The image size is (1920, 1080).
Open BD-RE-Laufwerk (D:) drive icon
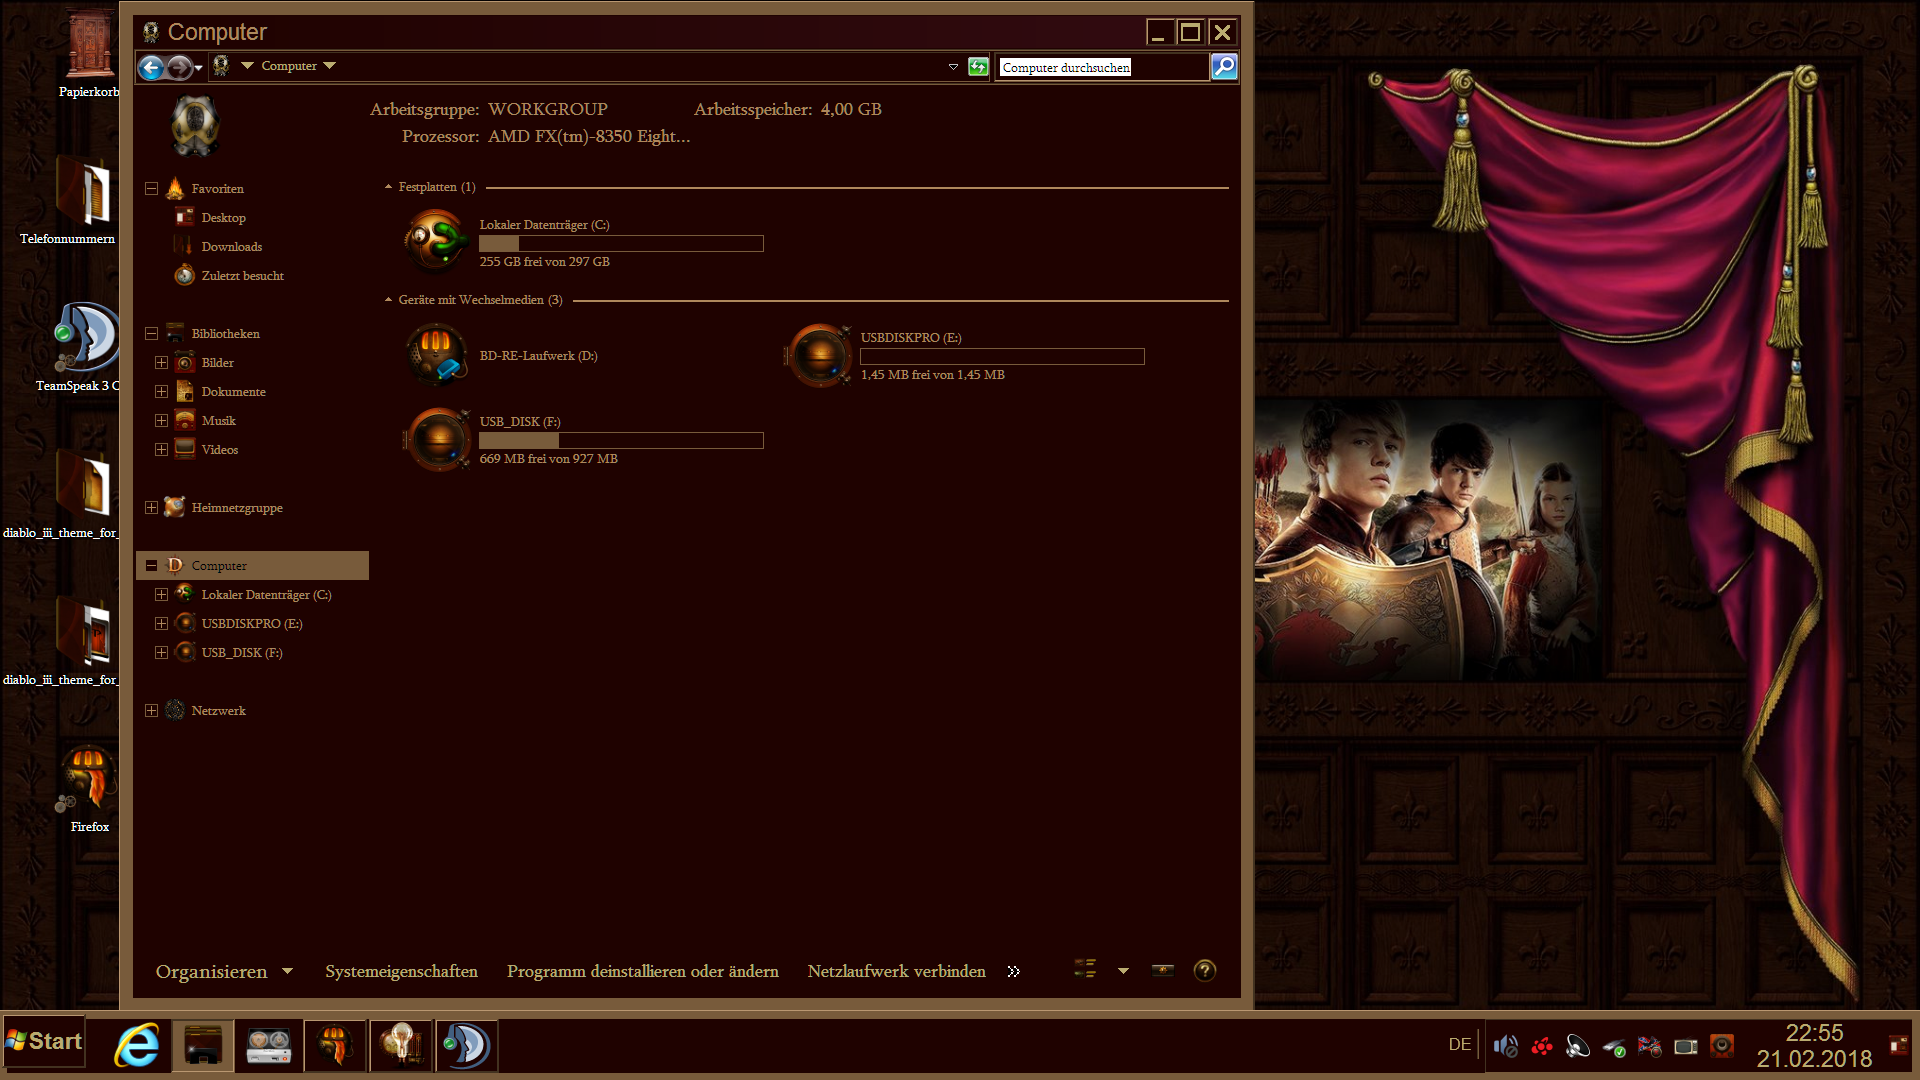coord(437,355)
